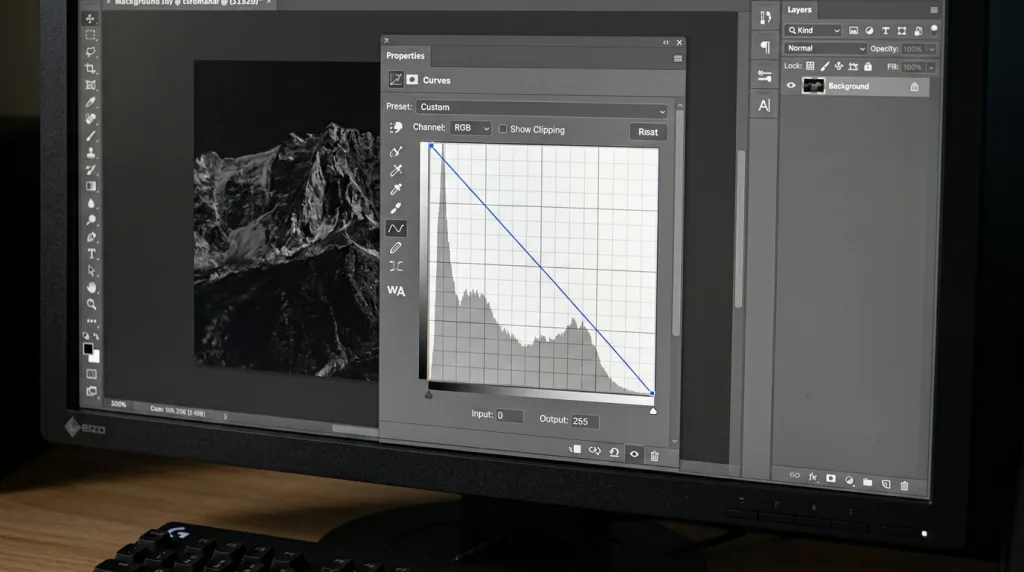Screen dimensions: 1024x572
Task: Open the Preset Custom dropdown
Action: (541, 108)
